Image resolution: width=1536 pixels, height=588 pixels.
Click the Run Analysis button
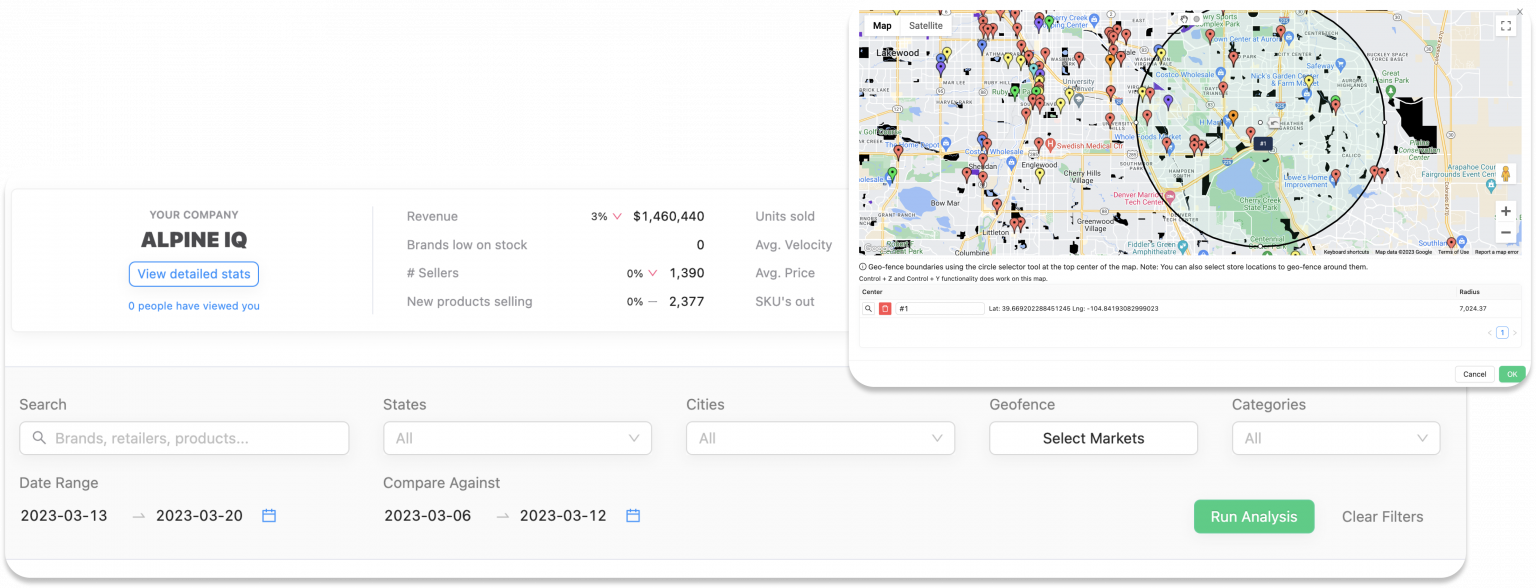[x=1254, y=517]
